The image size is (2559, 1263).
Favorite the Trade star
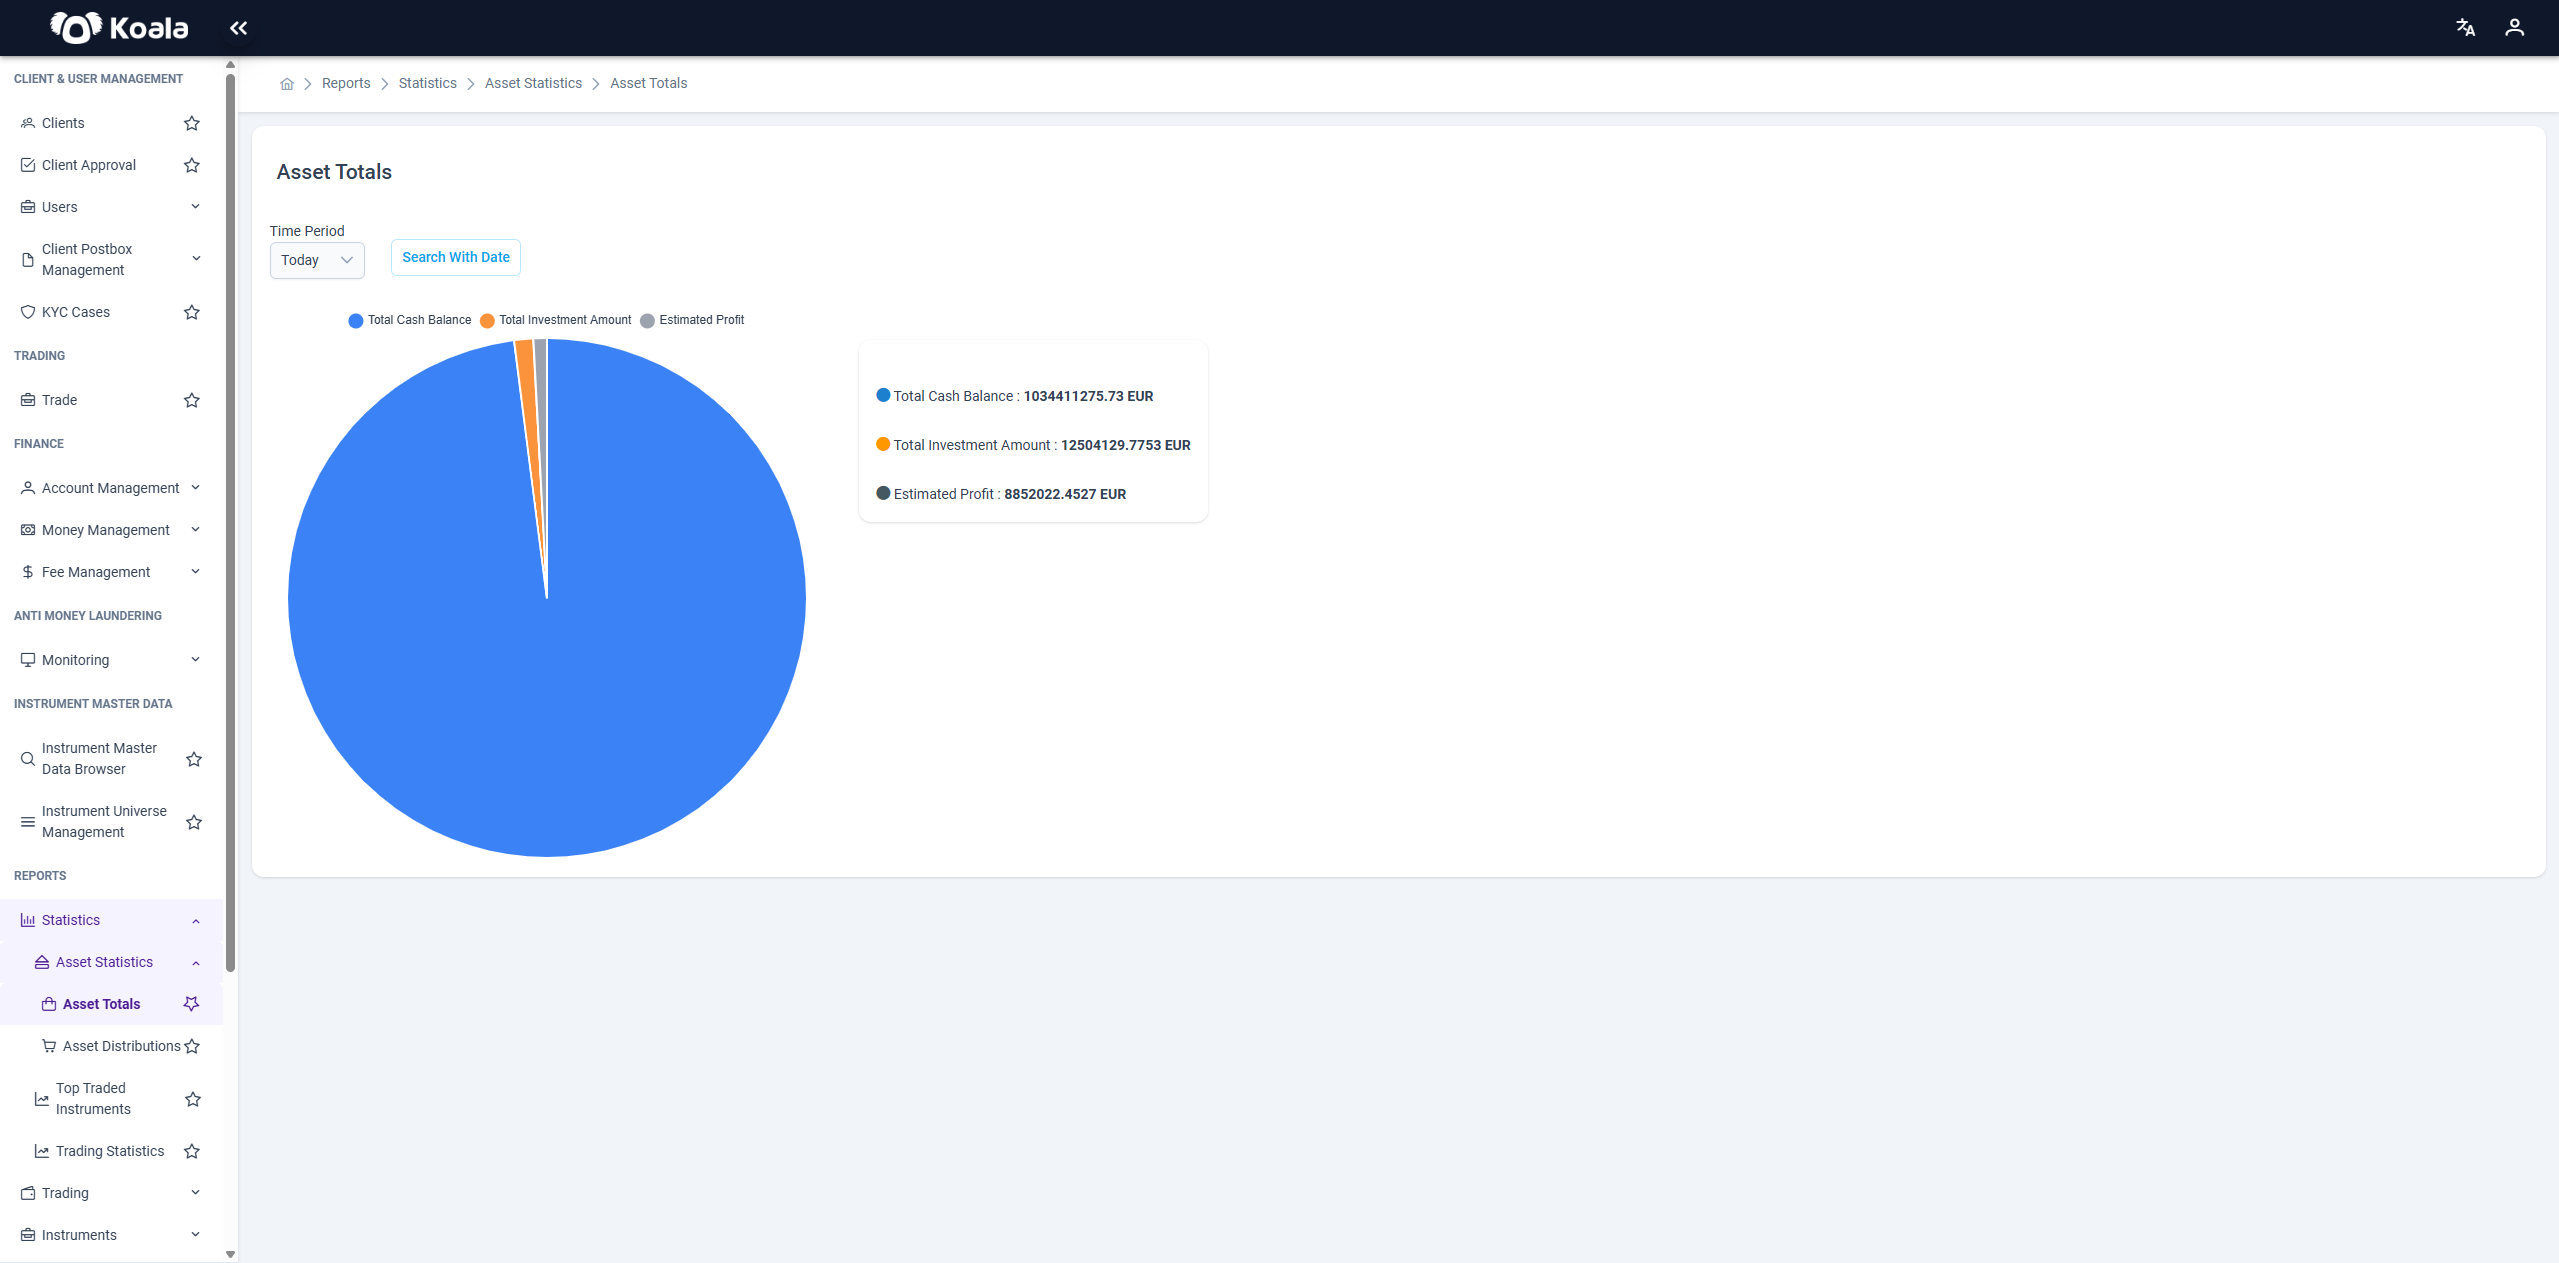pos(192,400)
